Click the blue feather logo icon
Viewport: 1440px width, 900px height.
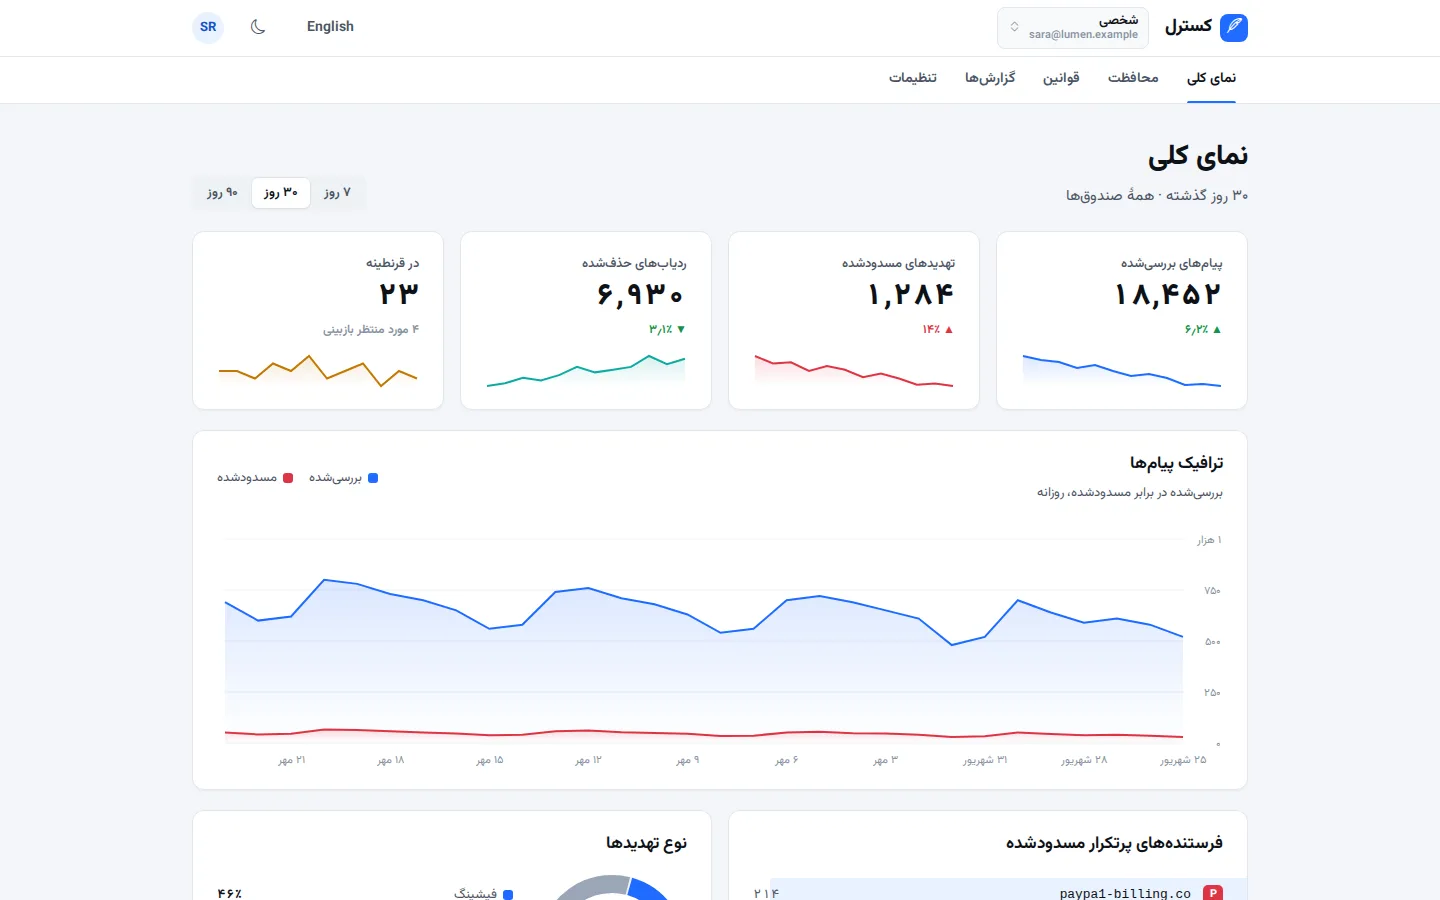click(x=1234, y=27)
